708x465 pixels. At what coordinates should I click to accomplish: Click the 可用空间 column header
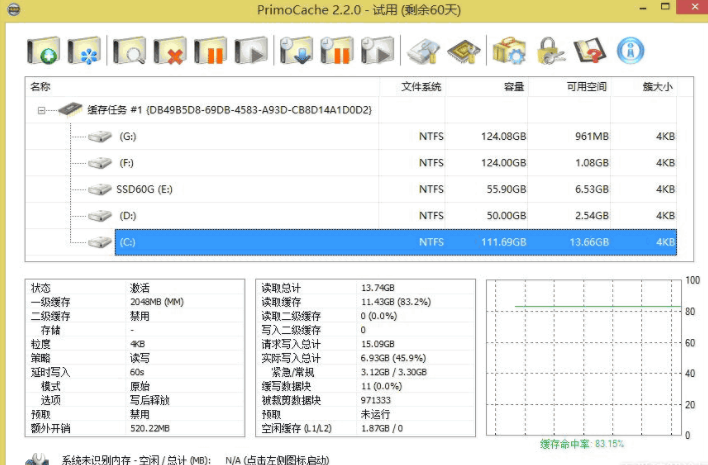pyautogui.click(x=584, y=87)
